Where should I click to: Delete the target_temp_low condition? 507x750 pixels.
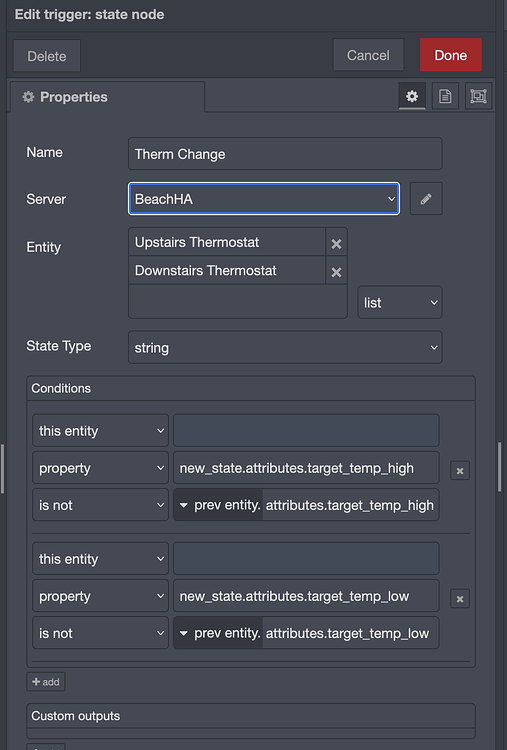click(460, 599)
